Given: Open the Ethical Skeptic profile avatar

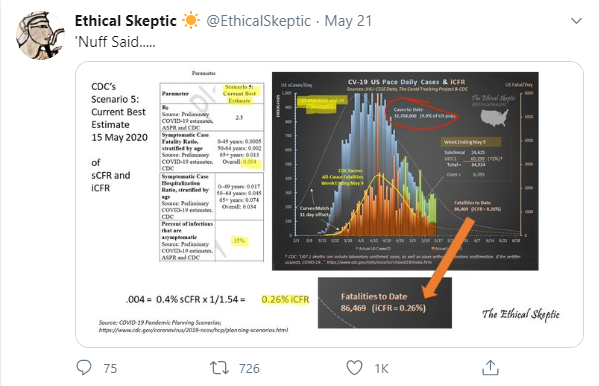Looking at the screenshot, I should tap(40, 35).
